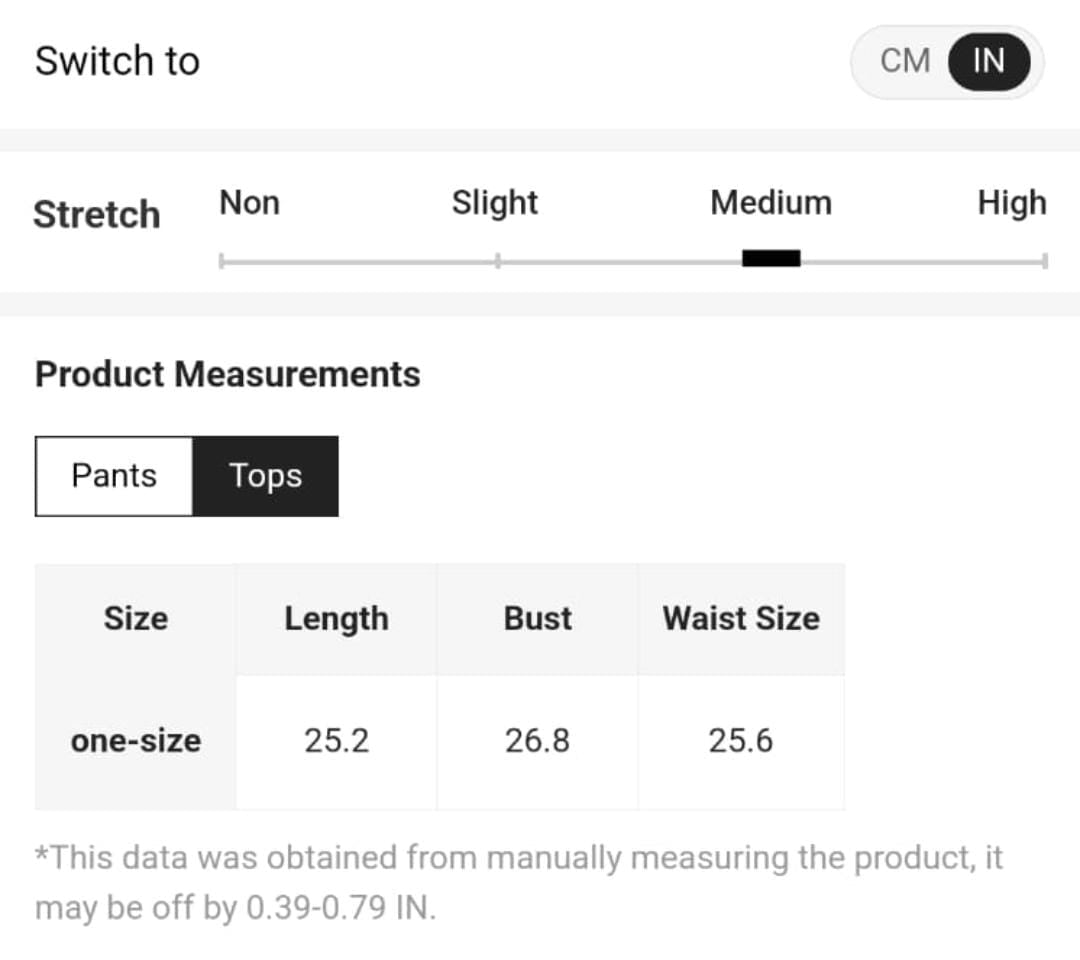Open the Pants measurements tab
This screenshot has height=960, width=1080.
[114, 476]
